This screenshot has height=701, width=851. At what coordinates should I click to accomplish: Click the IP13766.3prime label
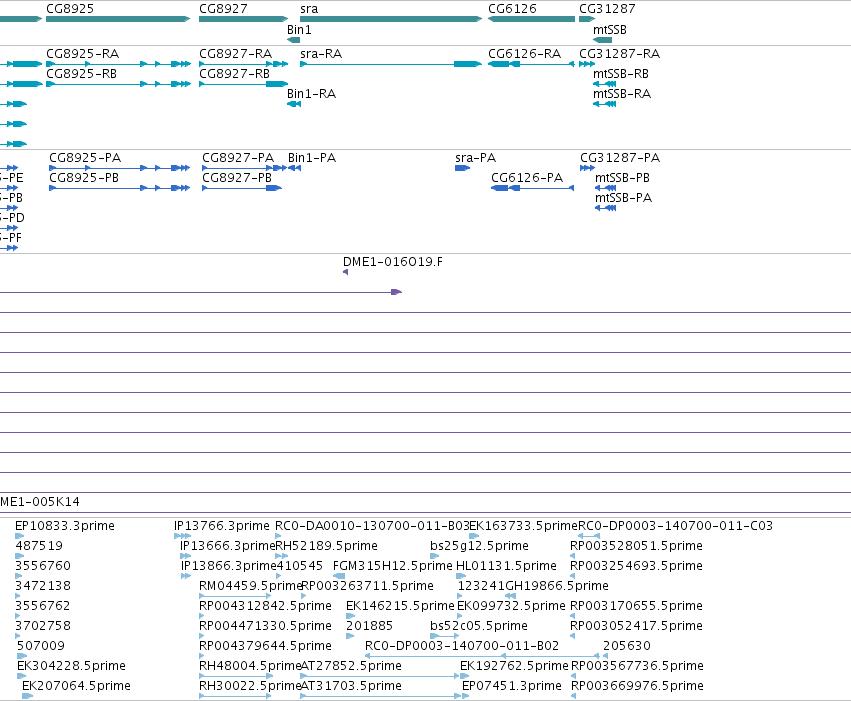(x=222, y=526)
